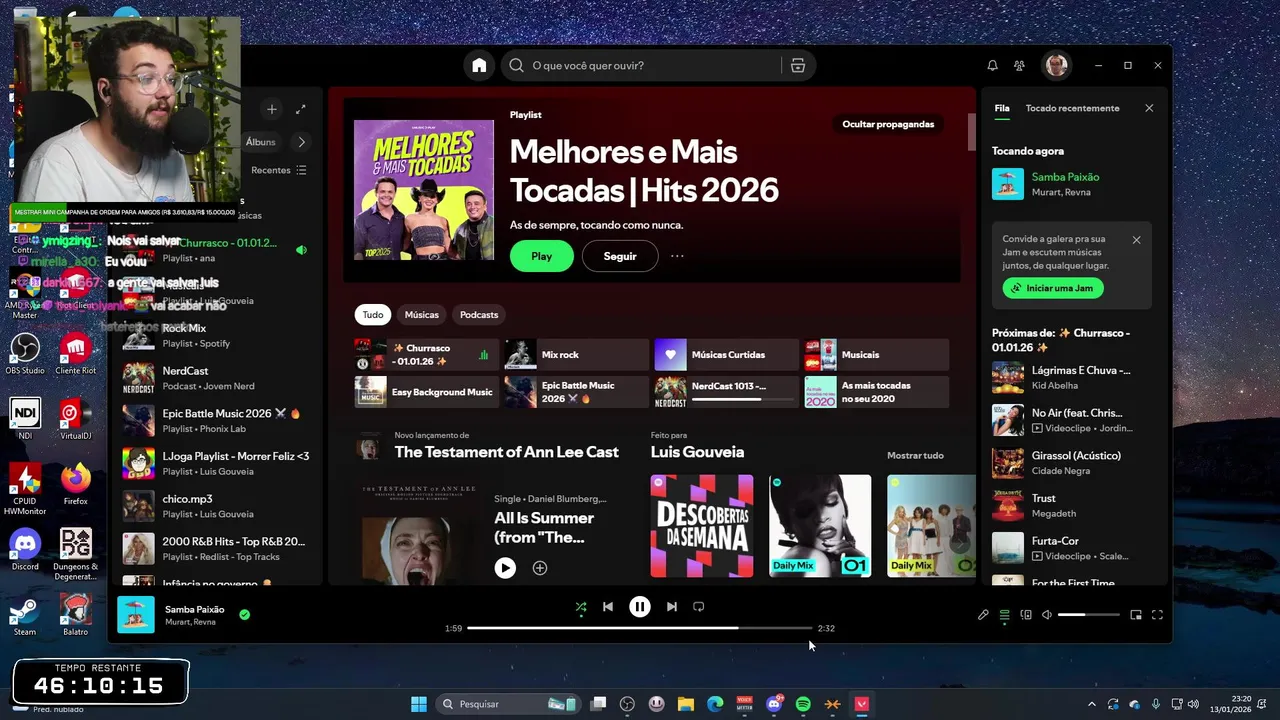This screenshot has height=720, width=1280.
Task: Toggle the liked checkmark next to Samba Paixão
Action: pyautogui.click(x=245, y=615)
